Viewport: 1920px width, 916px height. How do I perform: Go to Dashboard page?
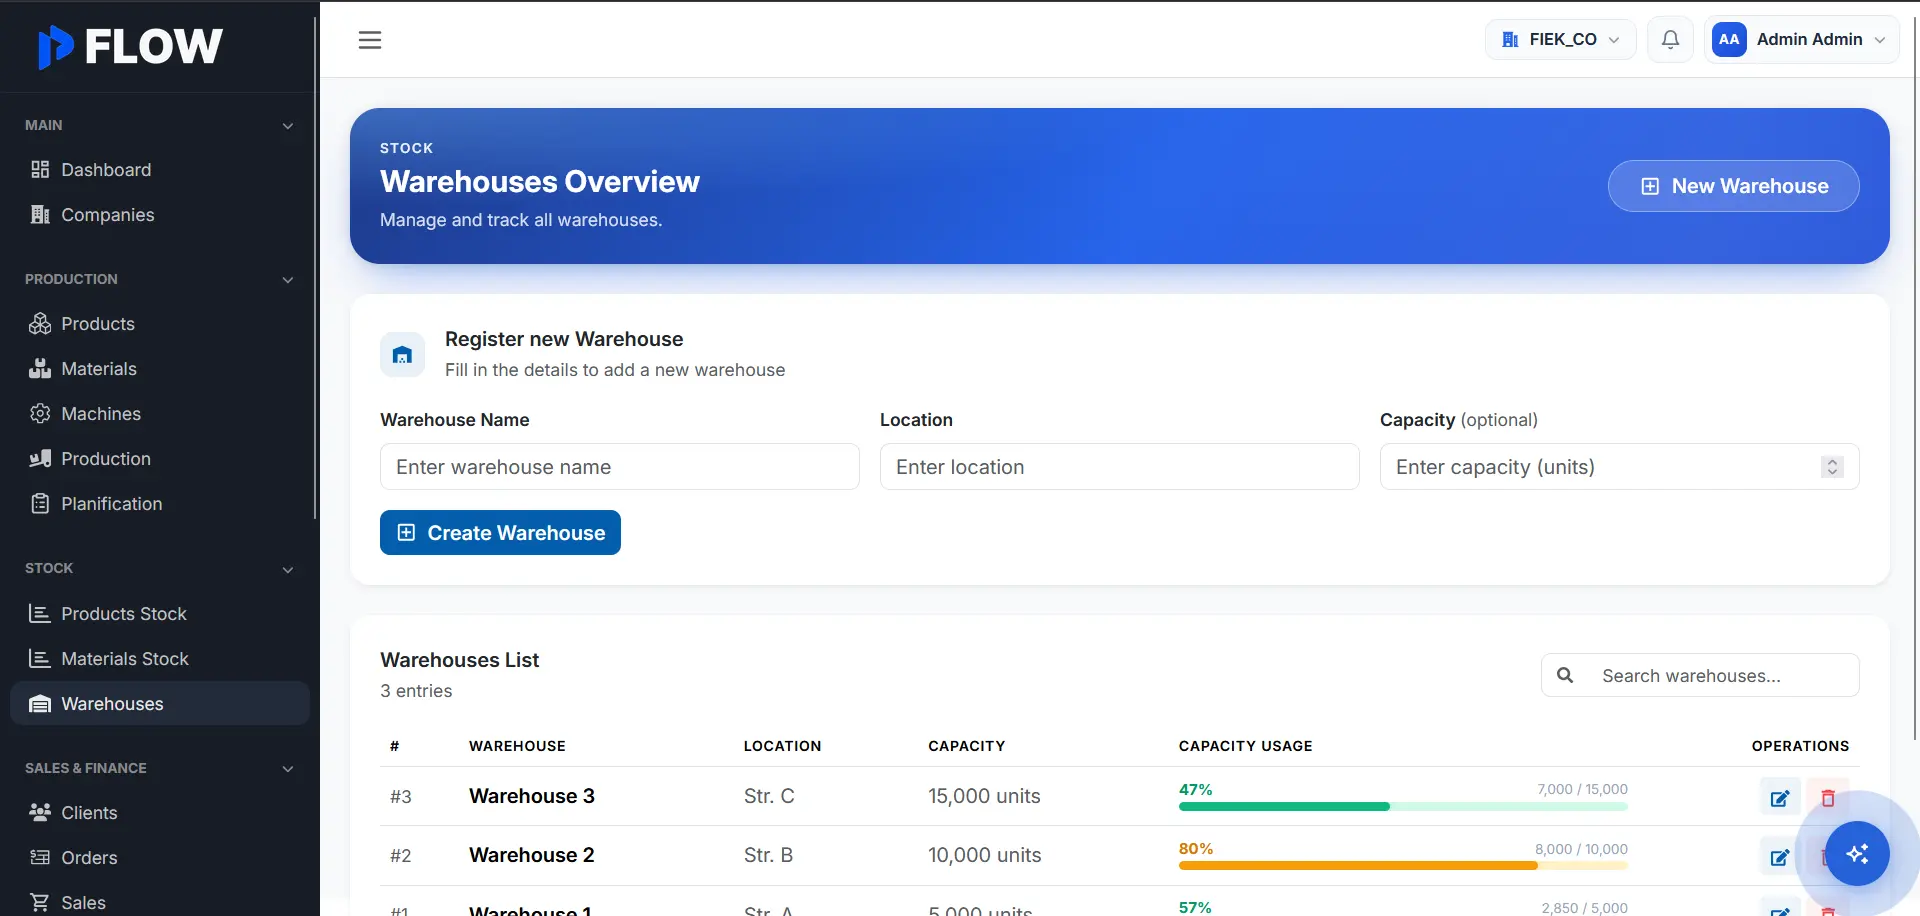[x=160, y=170]
